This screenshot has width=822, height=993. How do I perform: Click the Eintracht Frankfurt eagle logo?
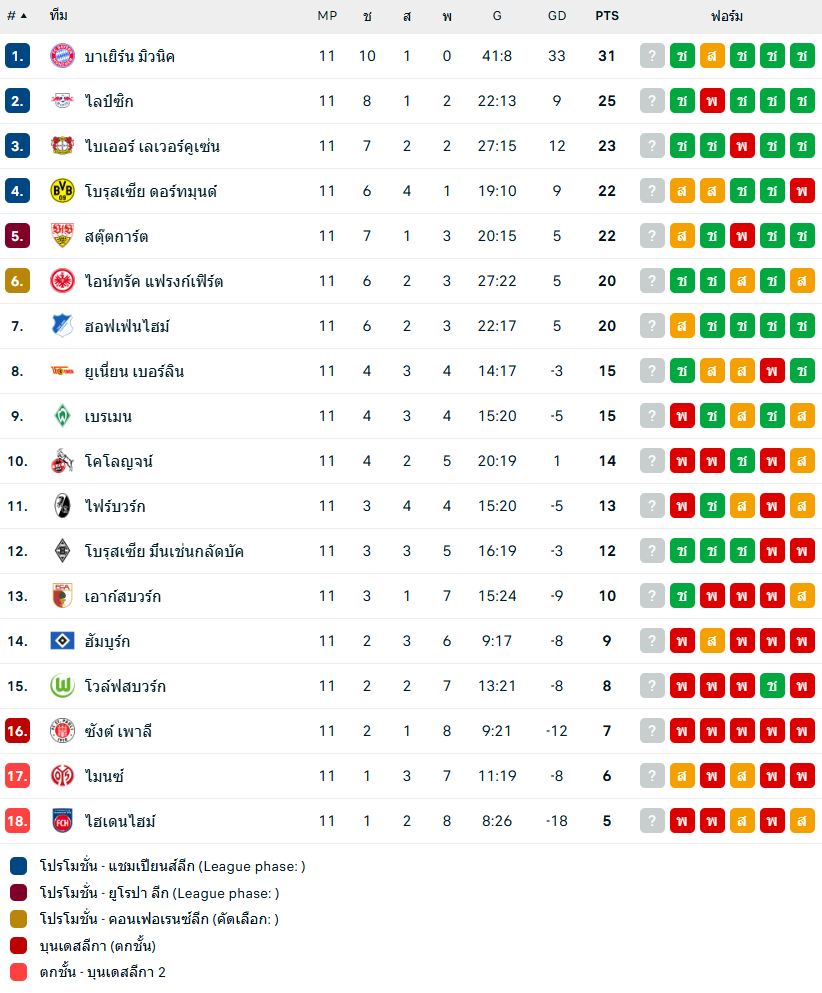pos(63,281)
